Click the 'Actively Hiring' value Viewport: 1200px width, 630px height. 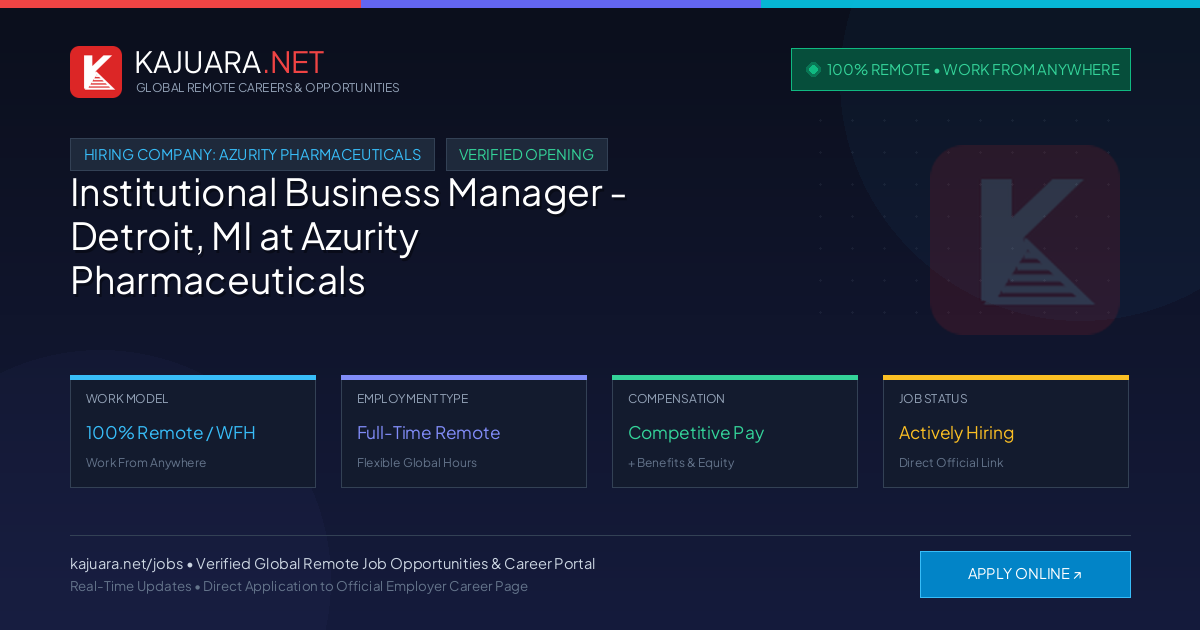point(956,433)
